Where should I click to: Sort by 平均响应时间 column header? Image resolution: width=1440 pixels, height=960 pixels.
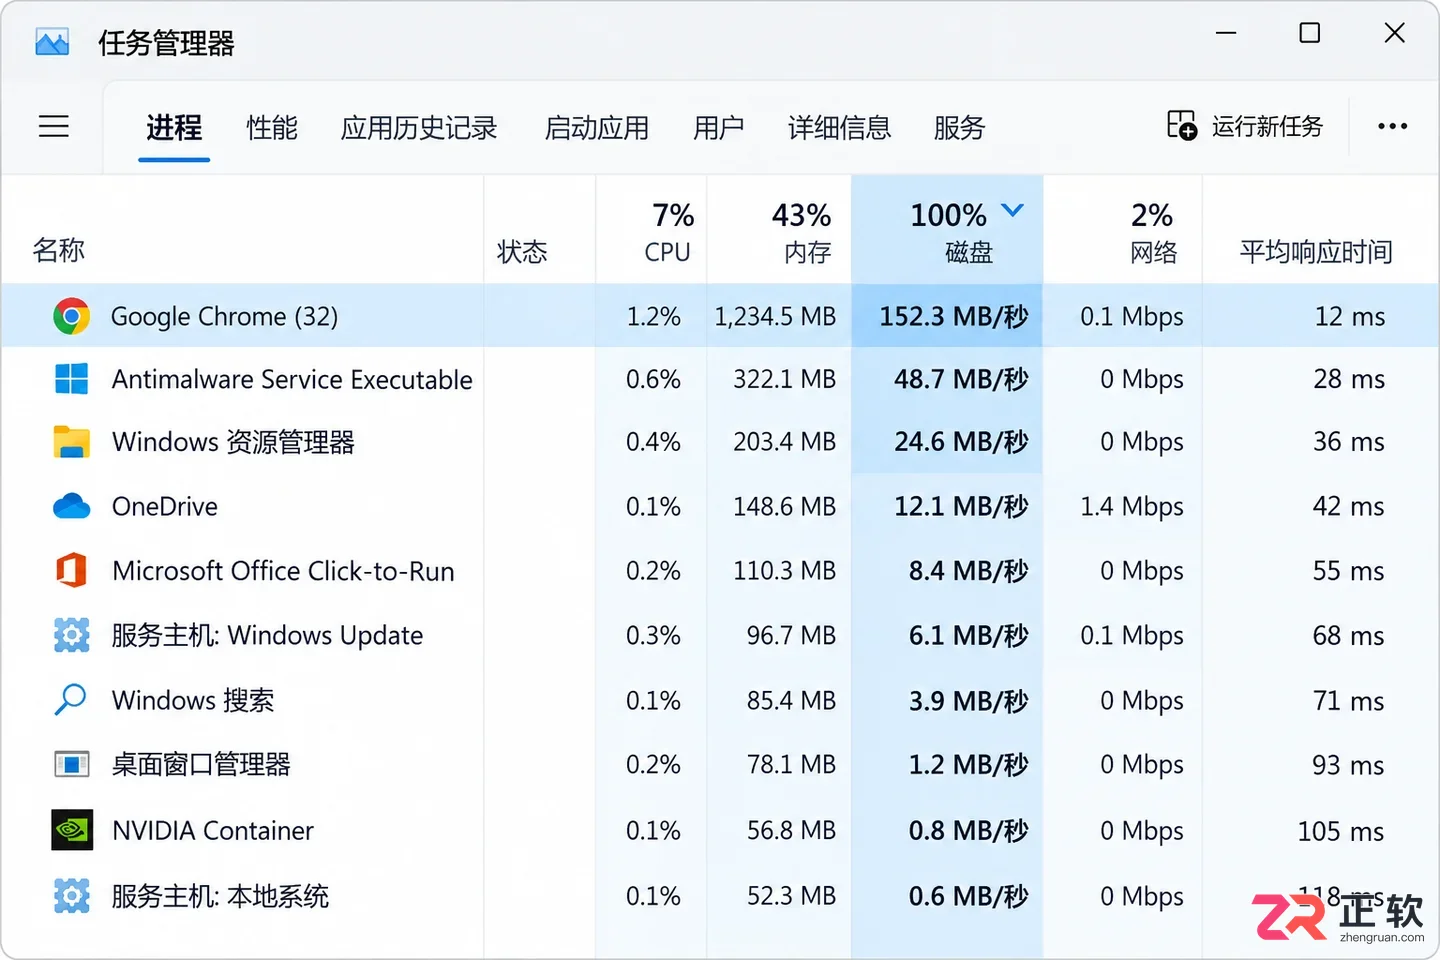click(x=1316, y=251)
